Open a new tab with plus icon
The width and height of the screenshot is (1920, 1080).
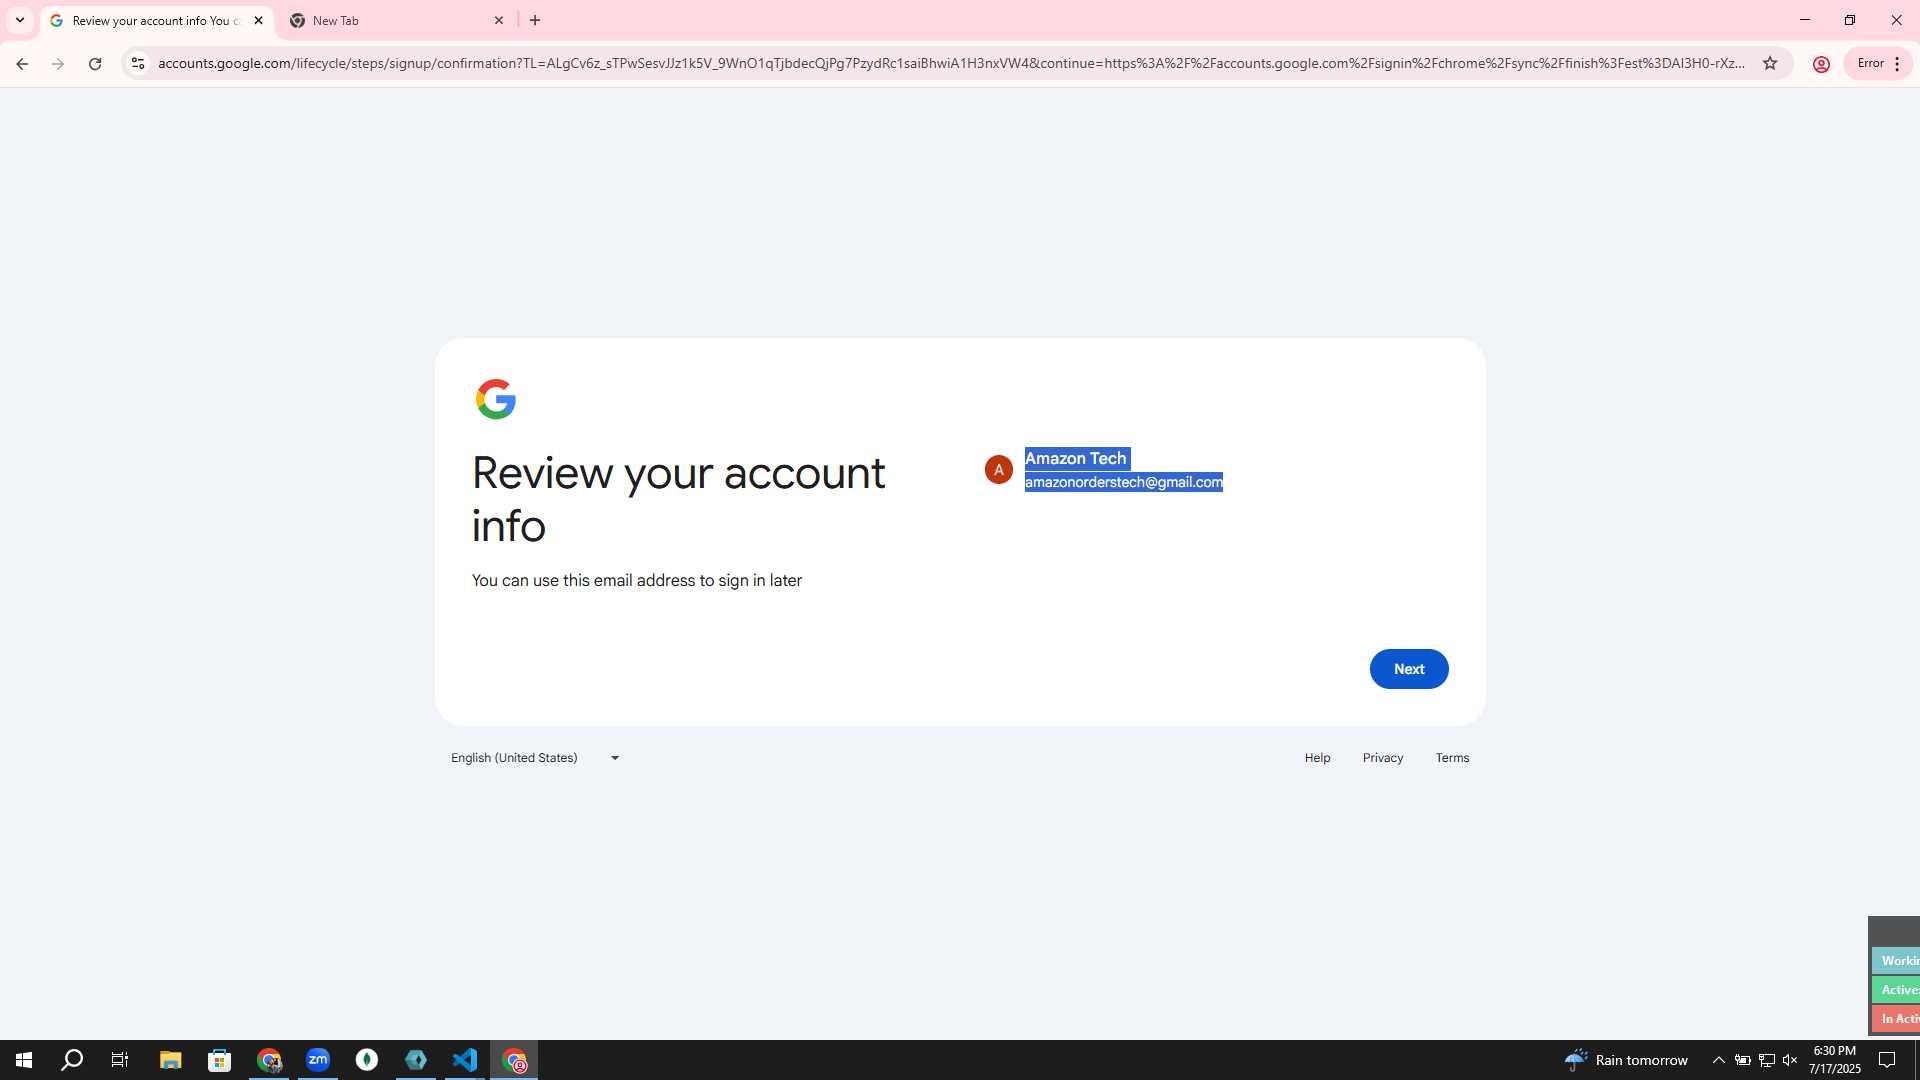pos(535,20)
